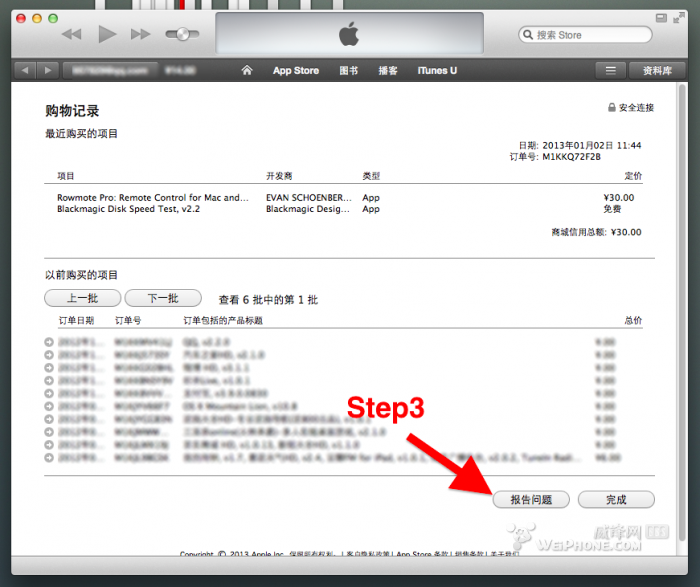Open order details arrow for QQ v2.2.0 row
700x587 pixels.
coord(49,342)
